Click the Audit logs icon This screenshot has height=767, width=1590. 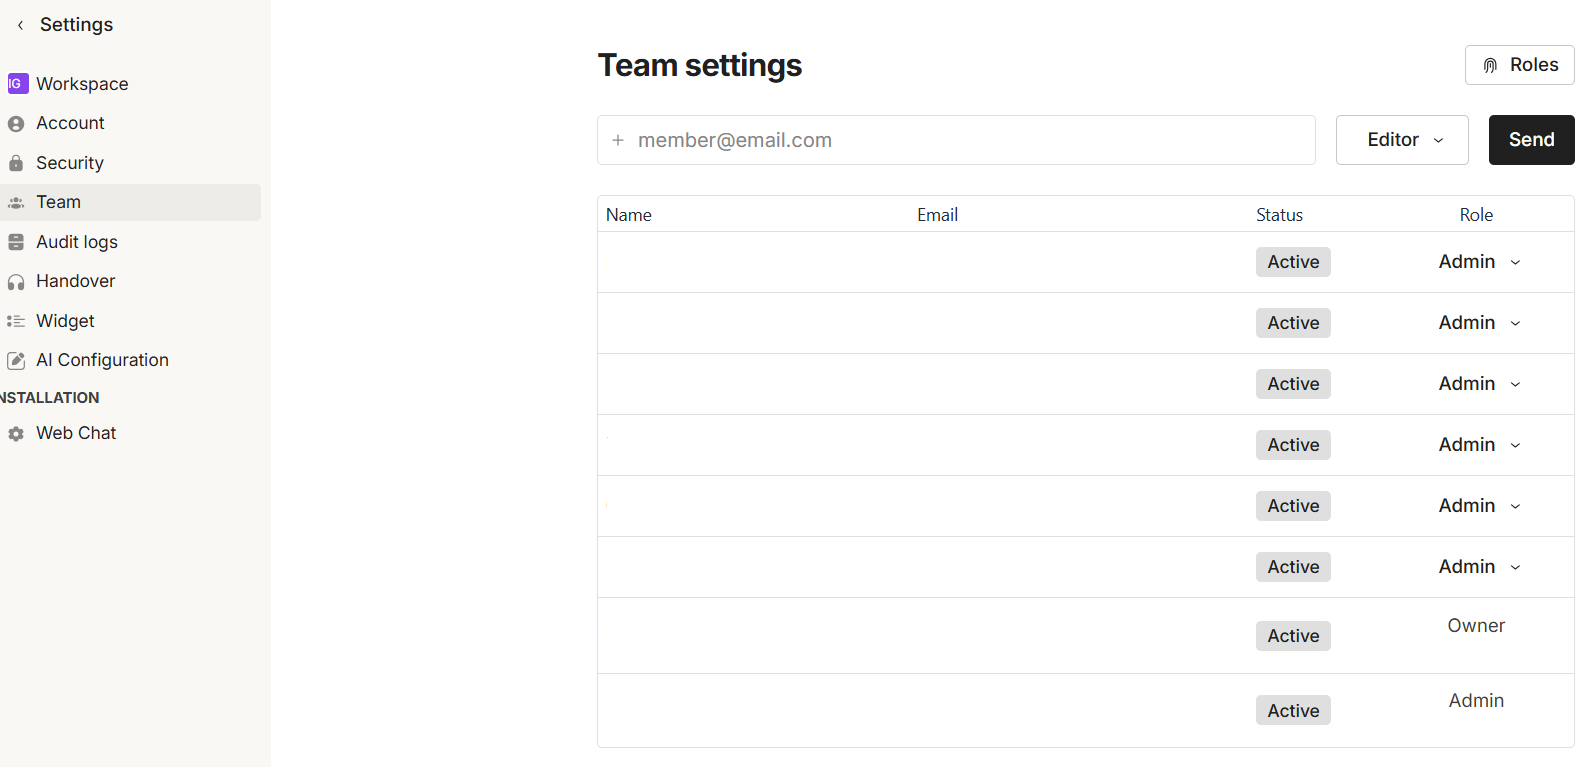[16, 242]
